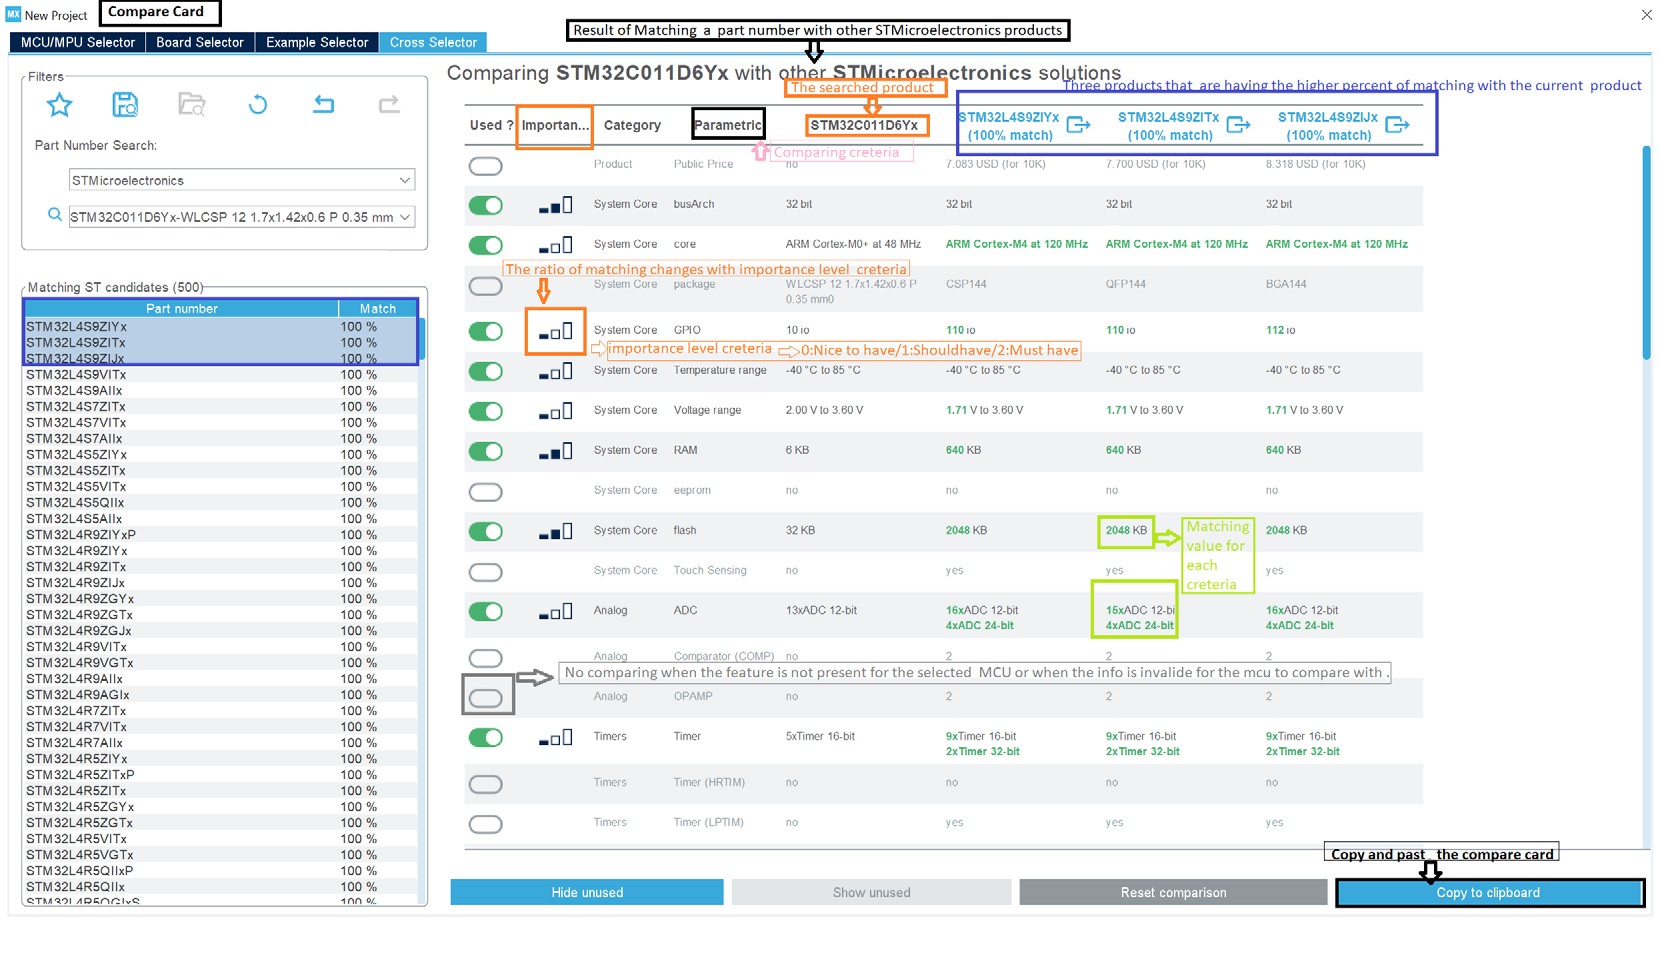The width and height of the screenshot is (1660, 959).
Task: Load a saved filter via the folder icon
Action: 192,105
